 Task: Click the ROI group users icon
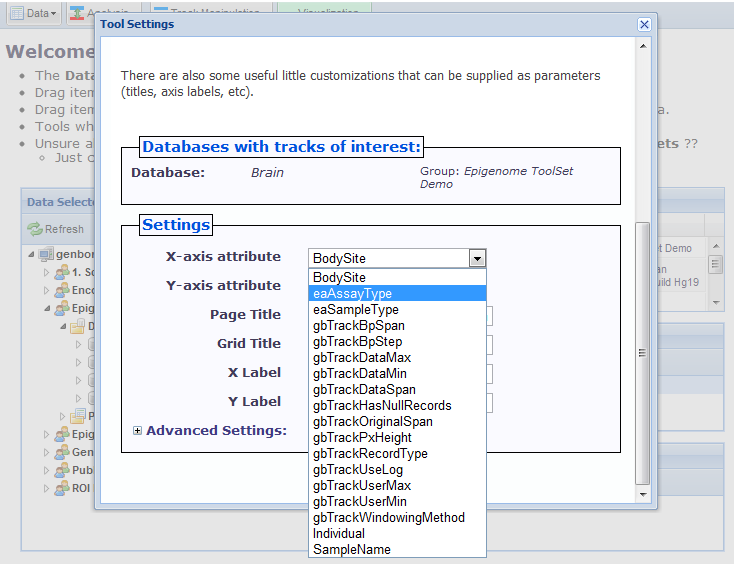61,488
